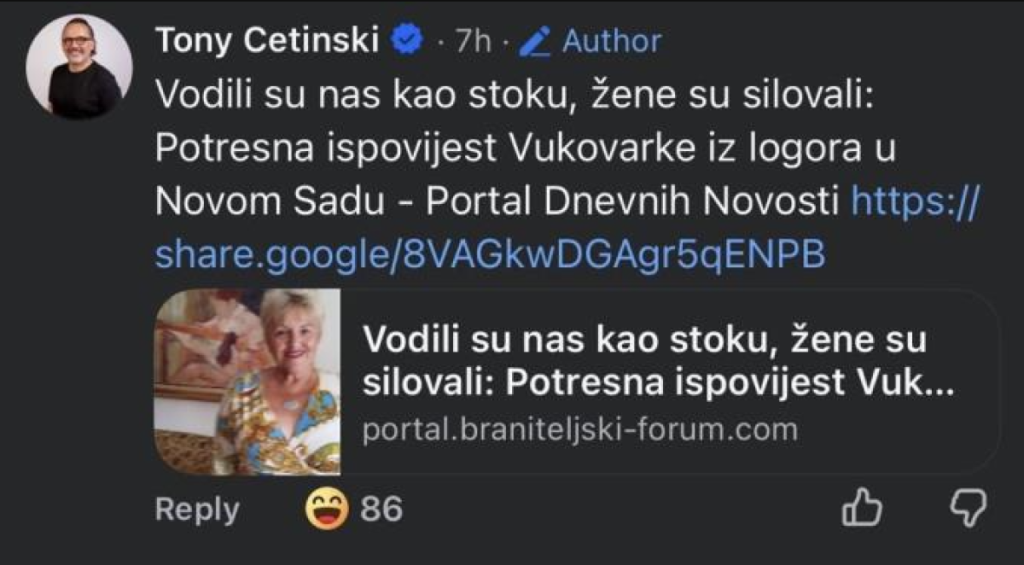Viewport: 1024px width, 565px height.
Task: Dislike the comment with thumbs down
Action: [966, 507]
